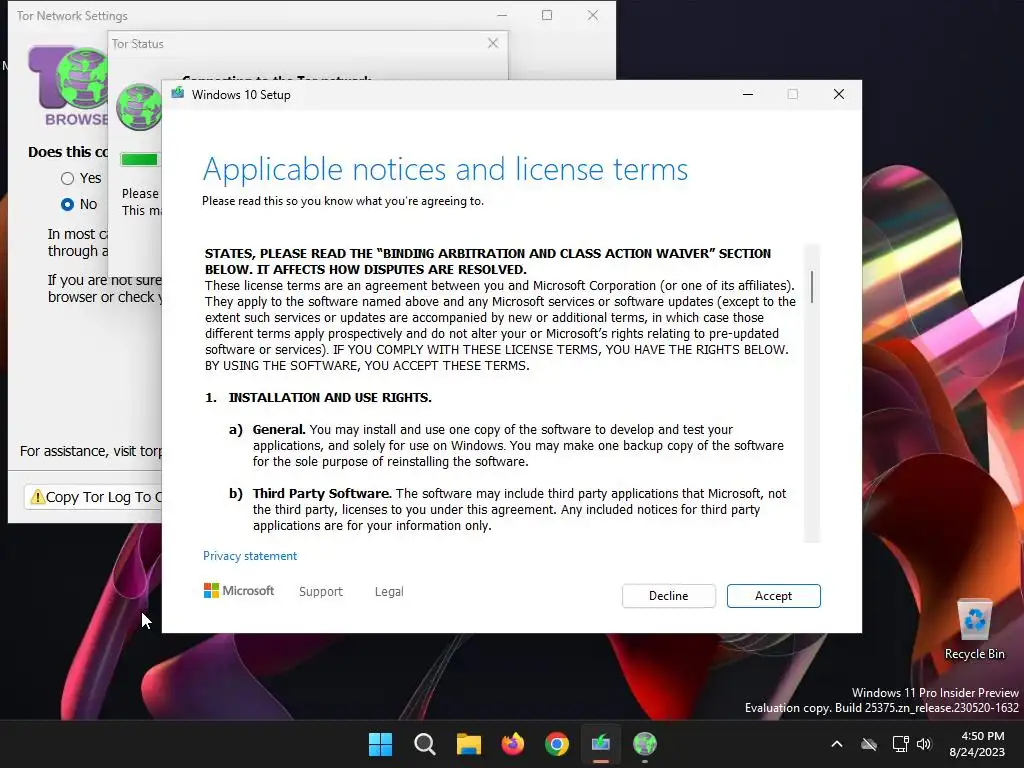Maximize the Tor Network Settings window
The height and width of the screenshot is (768, 1024).
pos(547,16)
